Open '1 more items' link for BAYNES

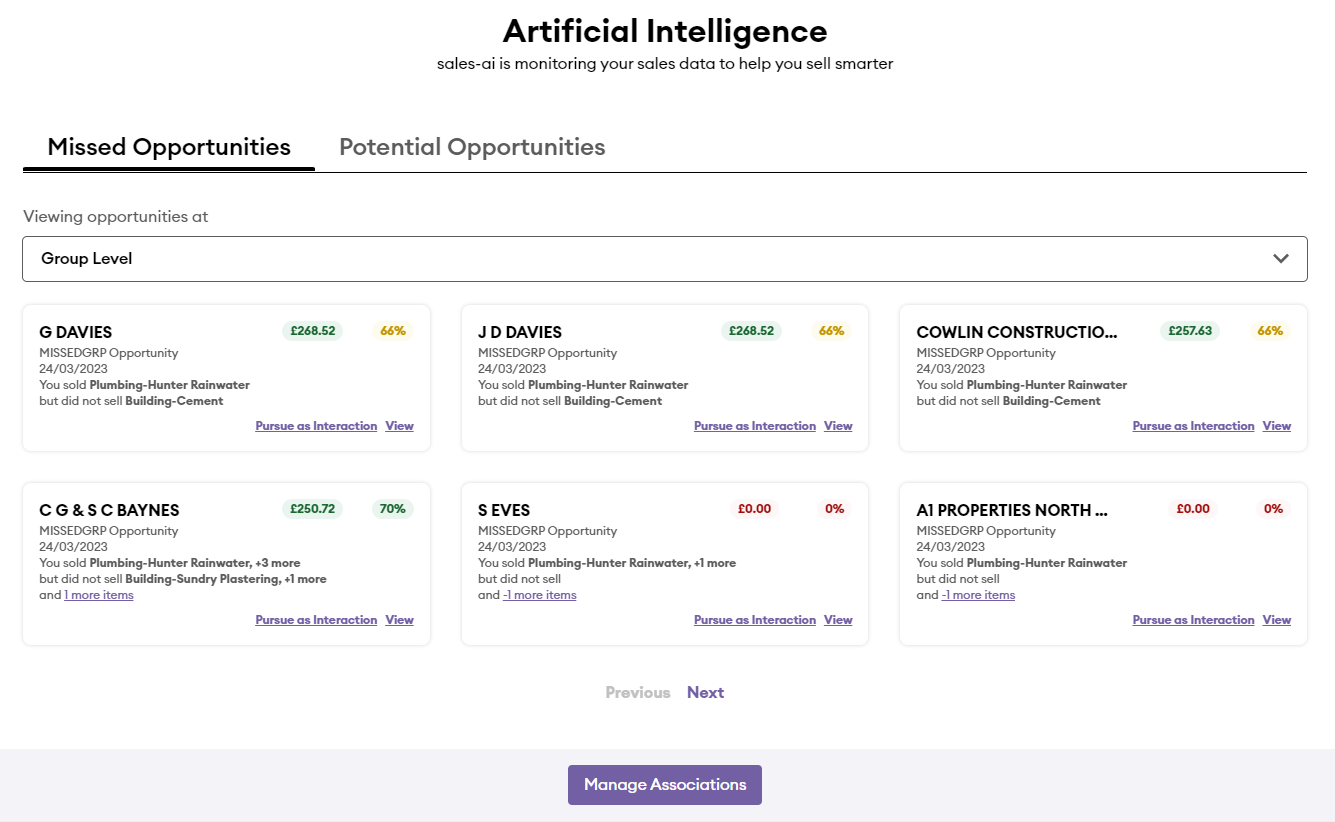coord(98,595)
